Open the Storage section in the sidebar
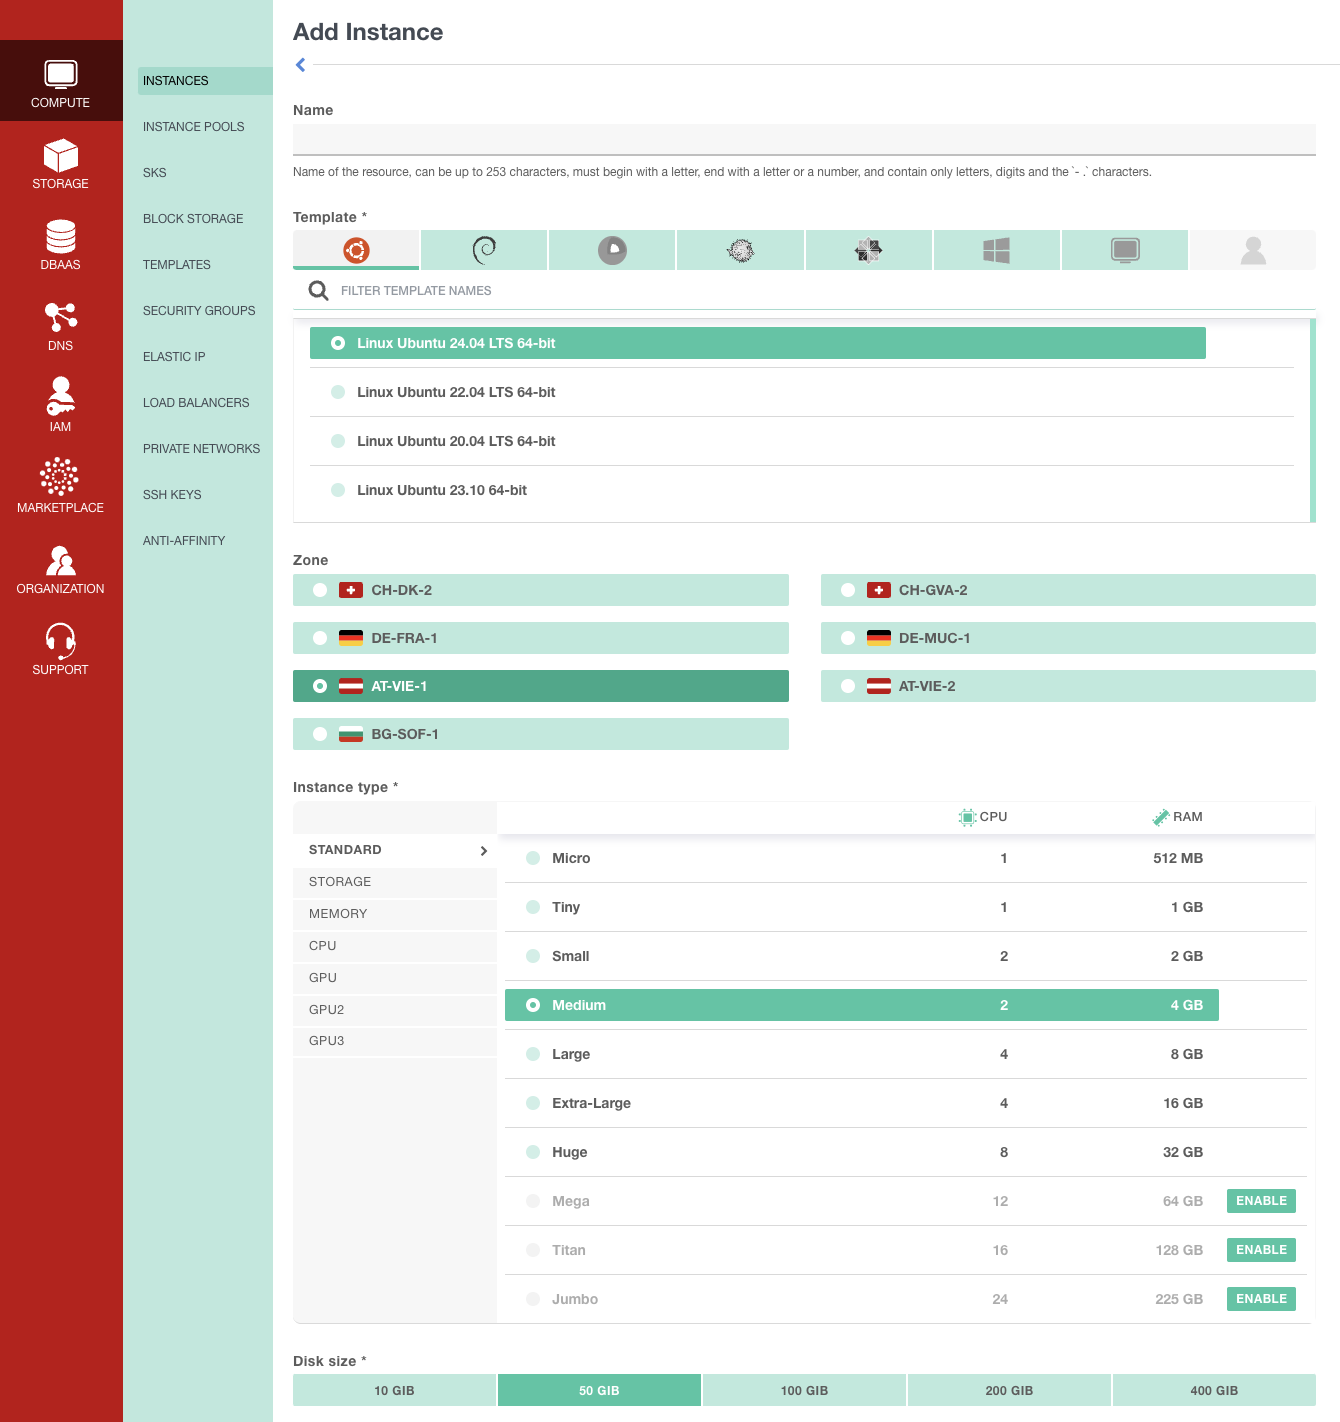Screen dimensions: 1340x1422 60,163
